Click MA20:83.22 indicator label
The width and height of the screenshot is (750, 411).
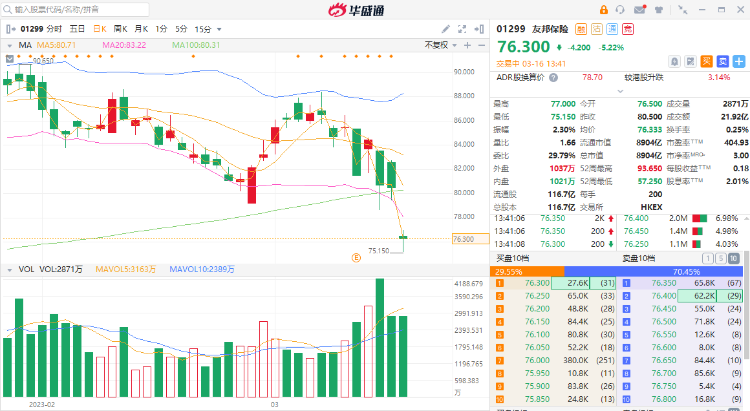[124, 45]
